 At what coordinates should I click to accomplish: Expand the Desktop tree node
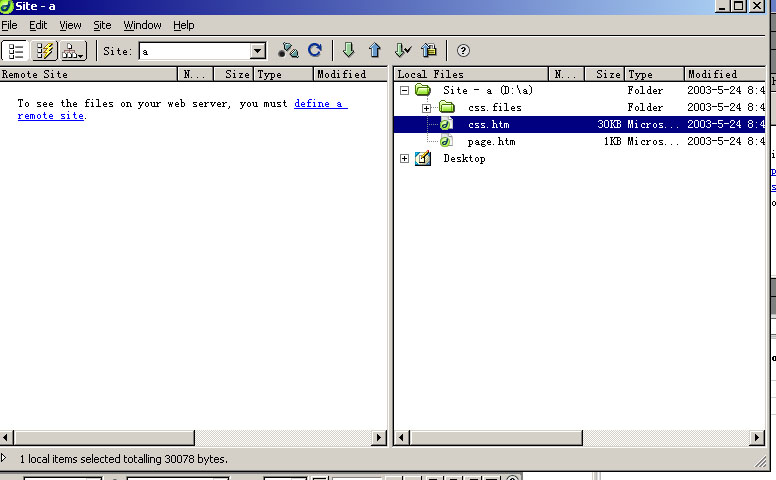404,158
